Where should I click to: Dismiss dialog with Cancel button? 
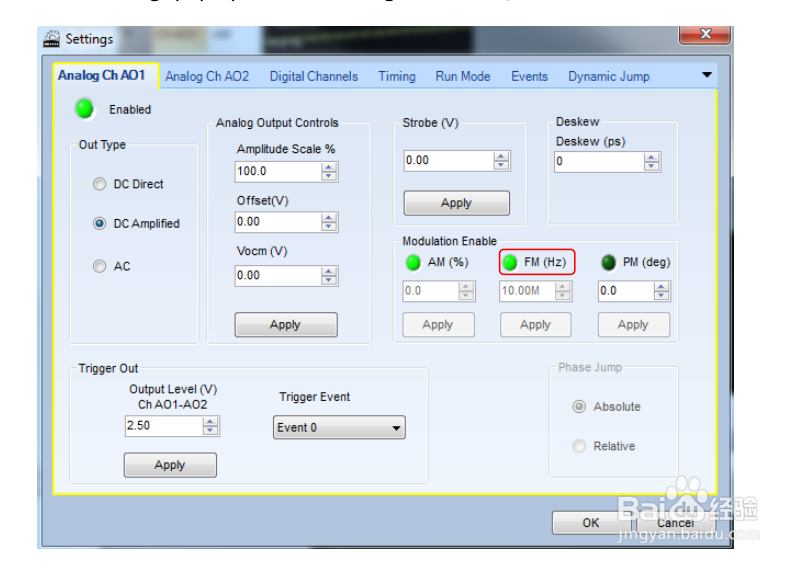(x=676, y=522)
